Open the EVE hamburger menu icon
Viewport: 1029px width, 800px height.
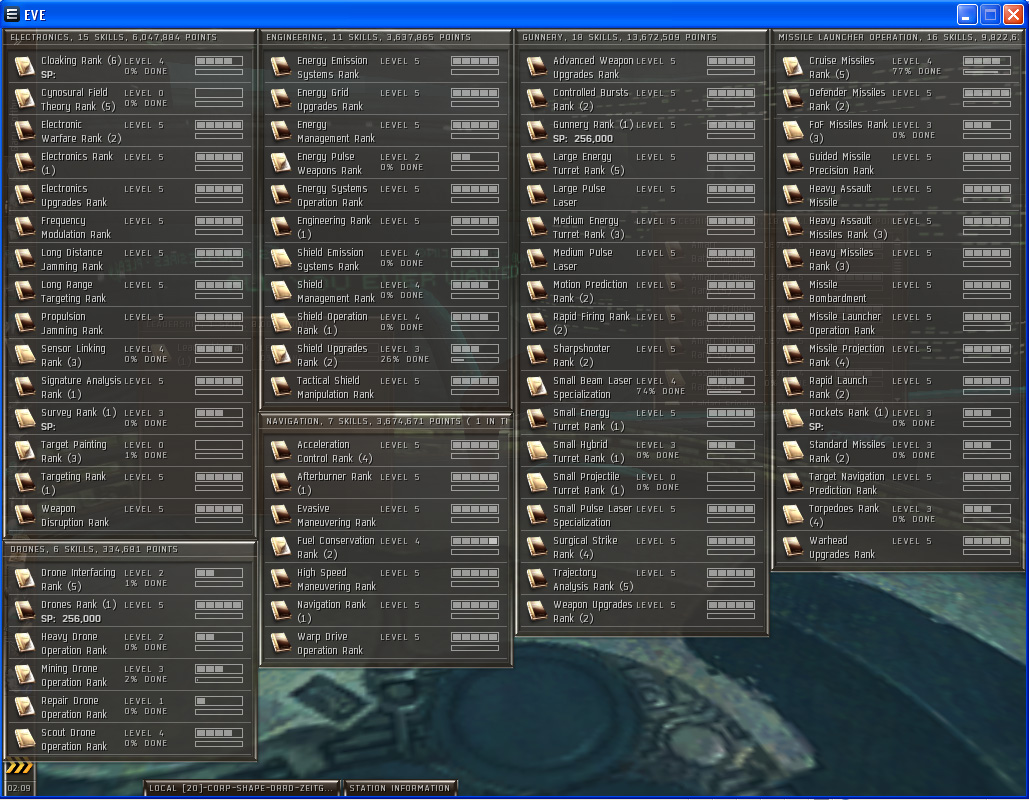pyautogui.click(x=12, y=14)
